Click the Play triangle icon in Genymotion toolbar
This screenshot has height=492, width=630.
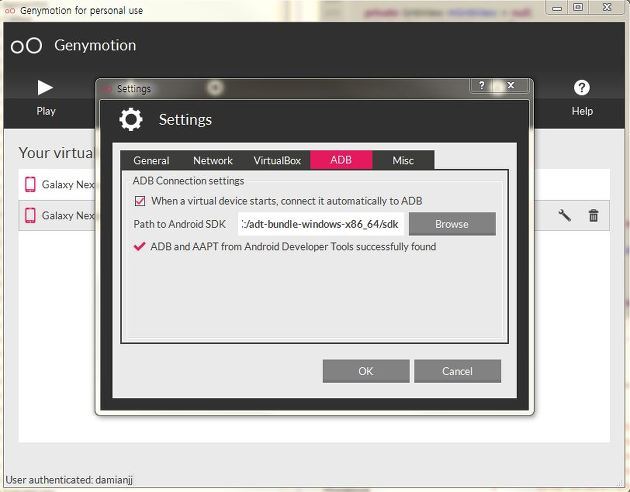click(x=45, y=88)
